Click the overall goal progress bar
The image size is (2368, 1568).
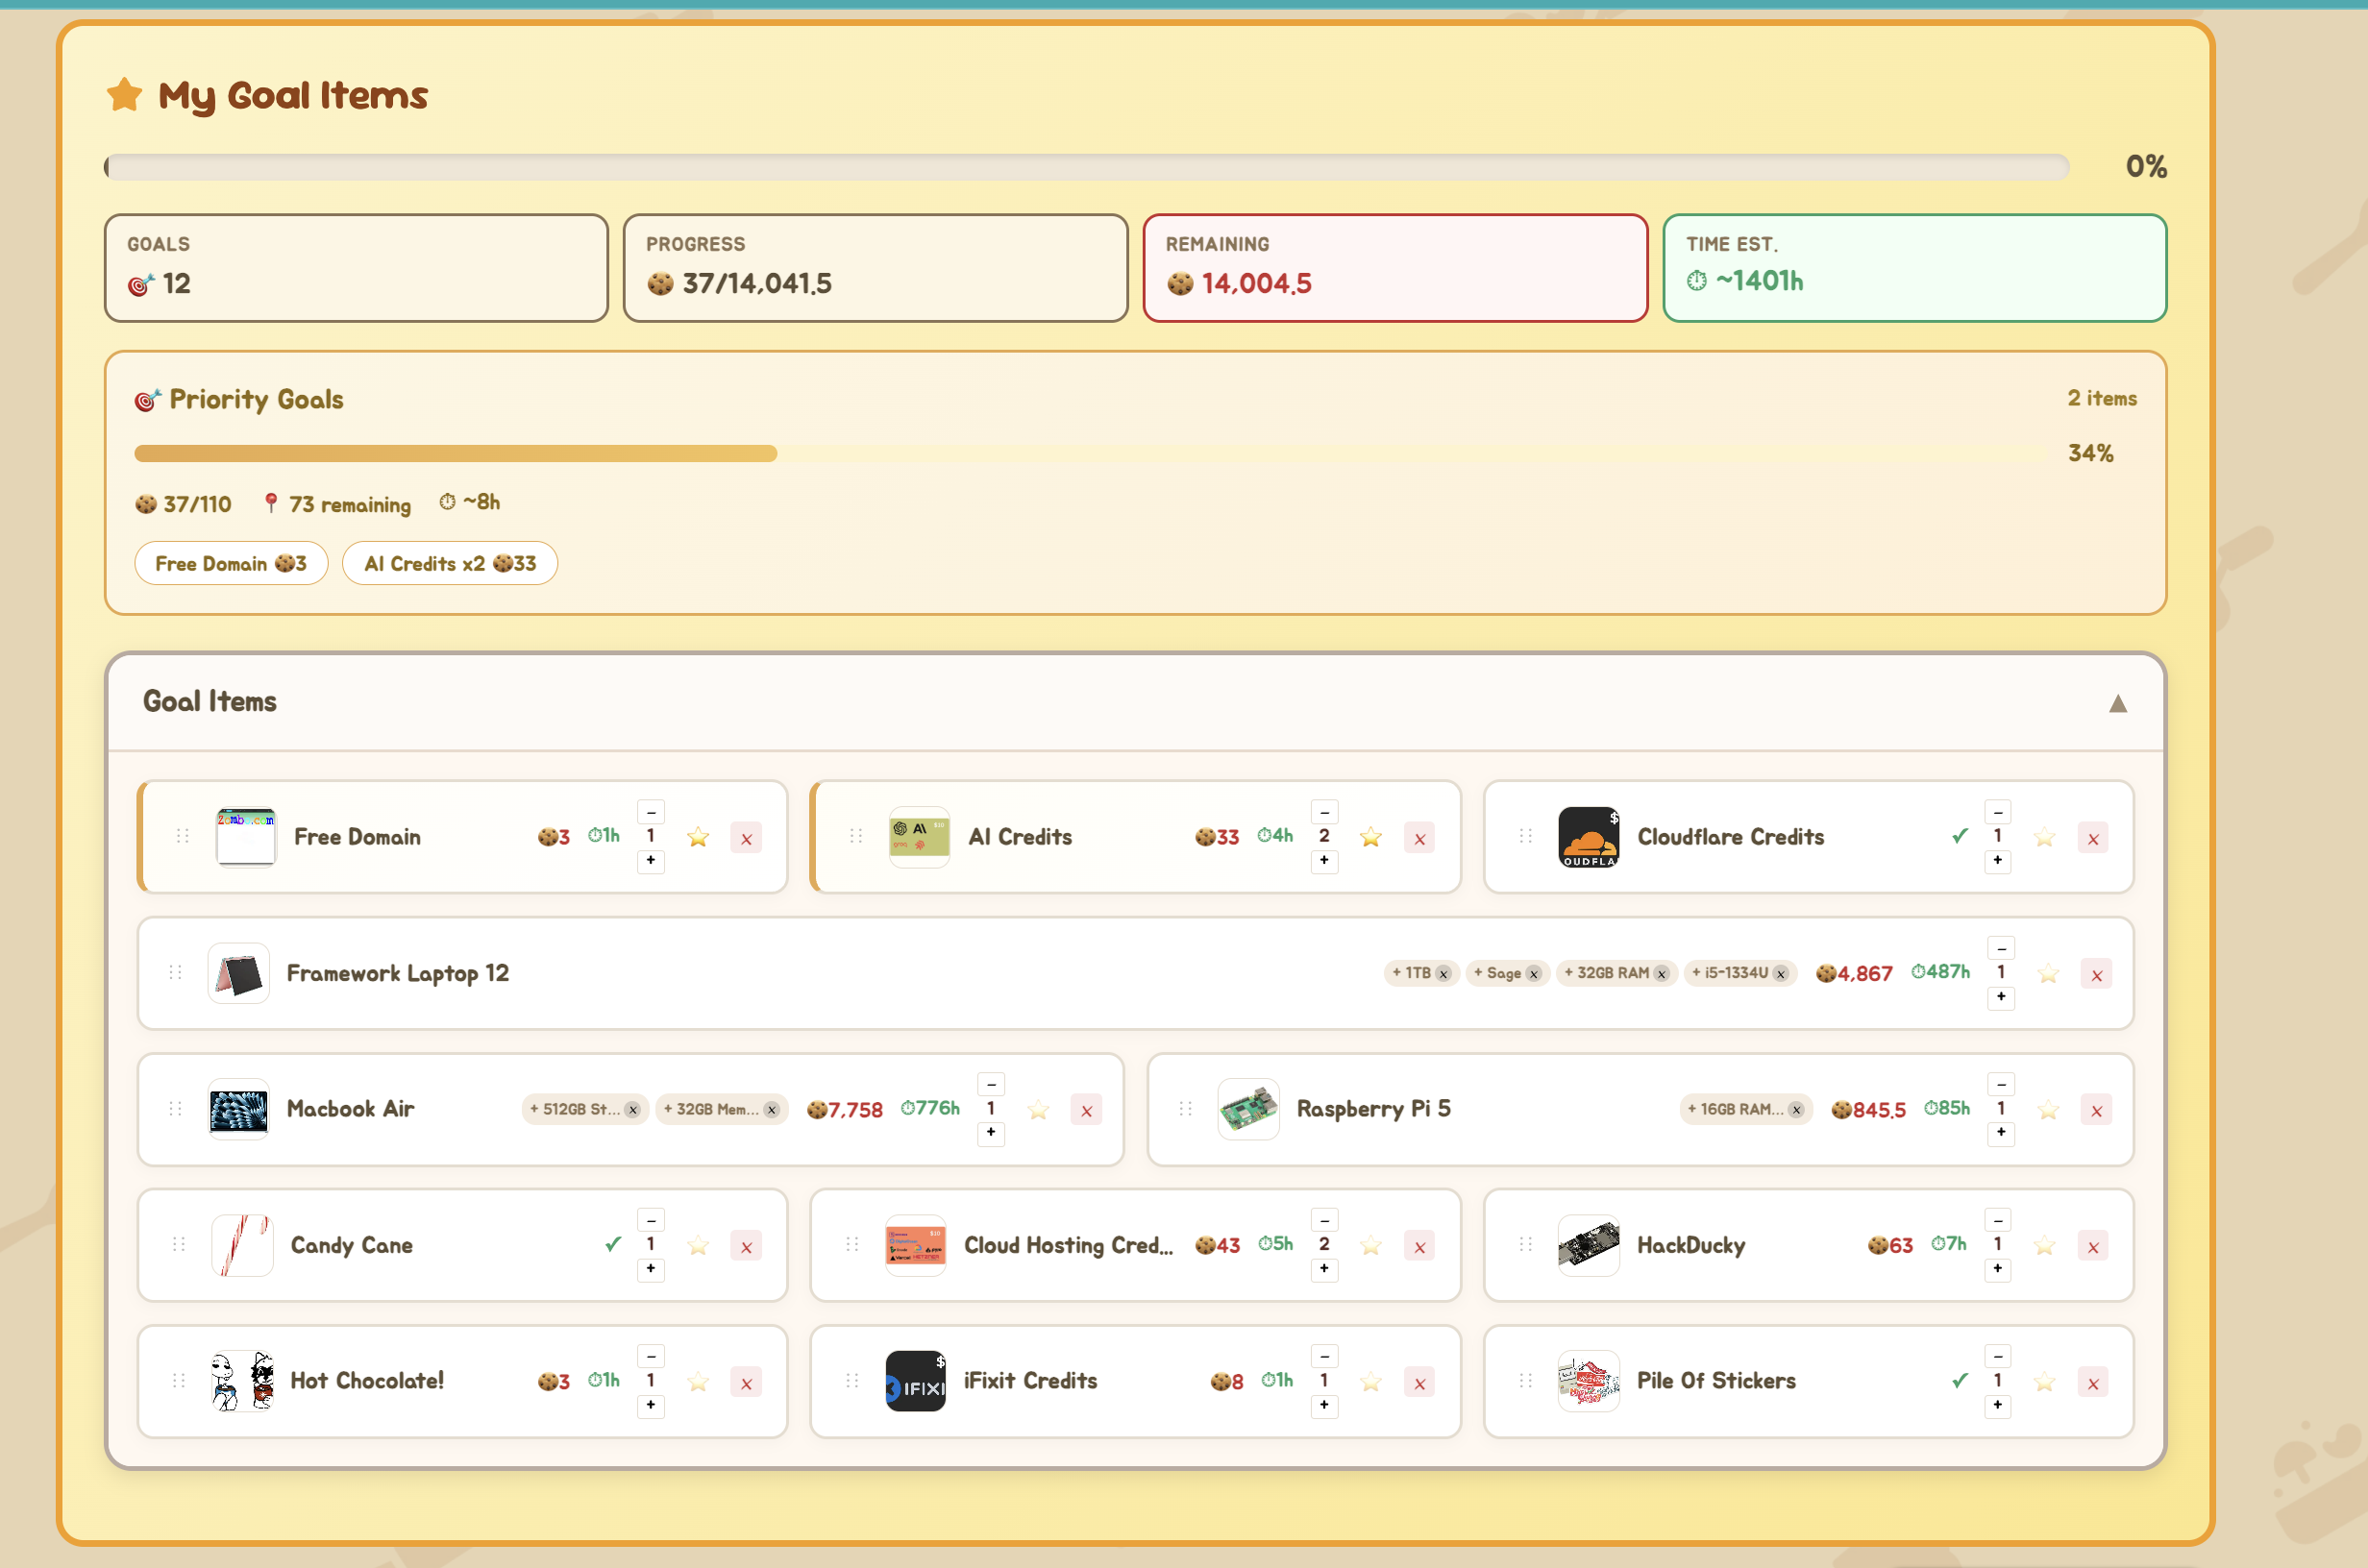(x=1086, y=167)
